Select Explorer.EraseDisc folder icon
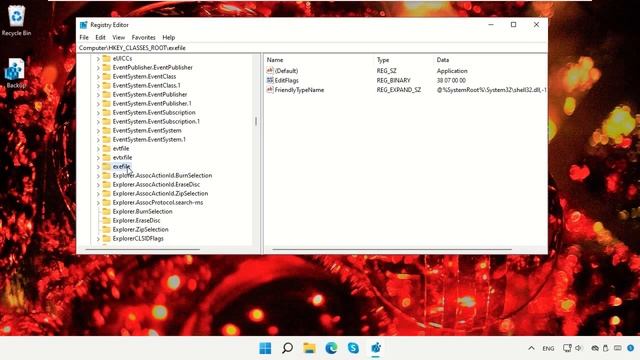 pos(107,220)
